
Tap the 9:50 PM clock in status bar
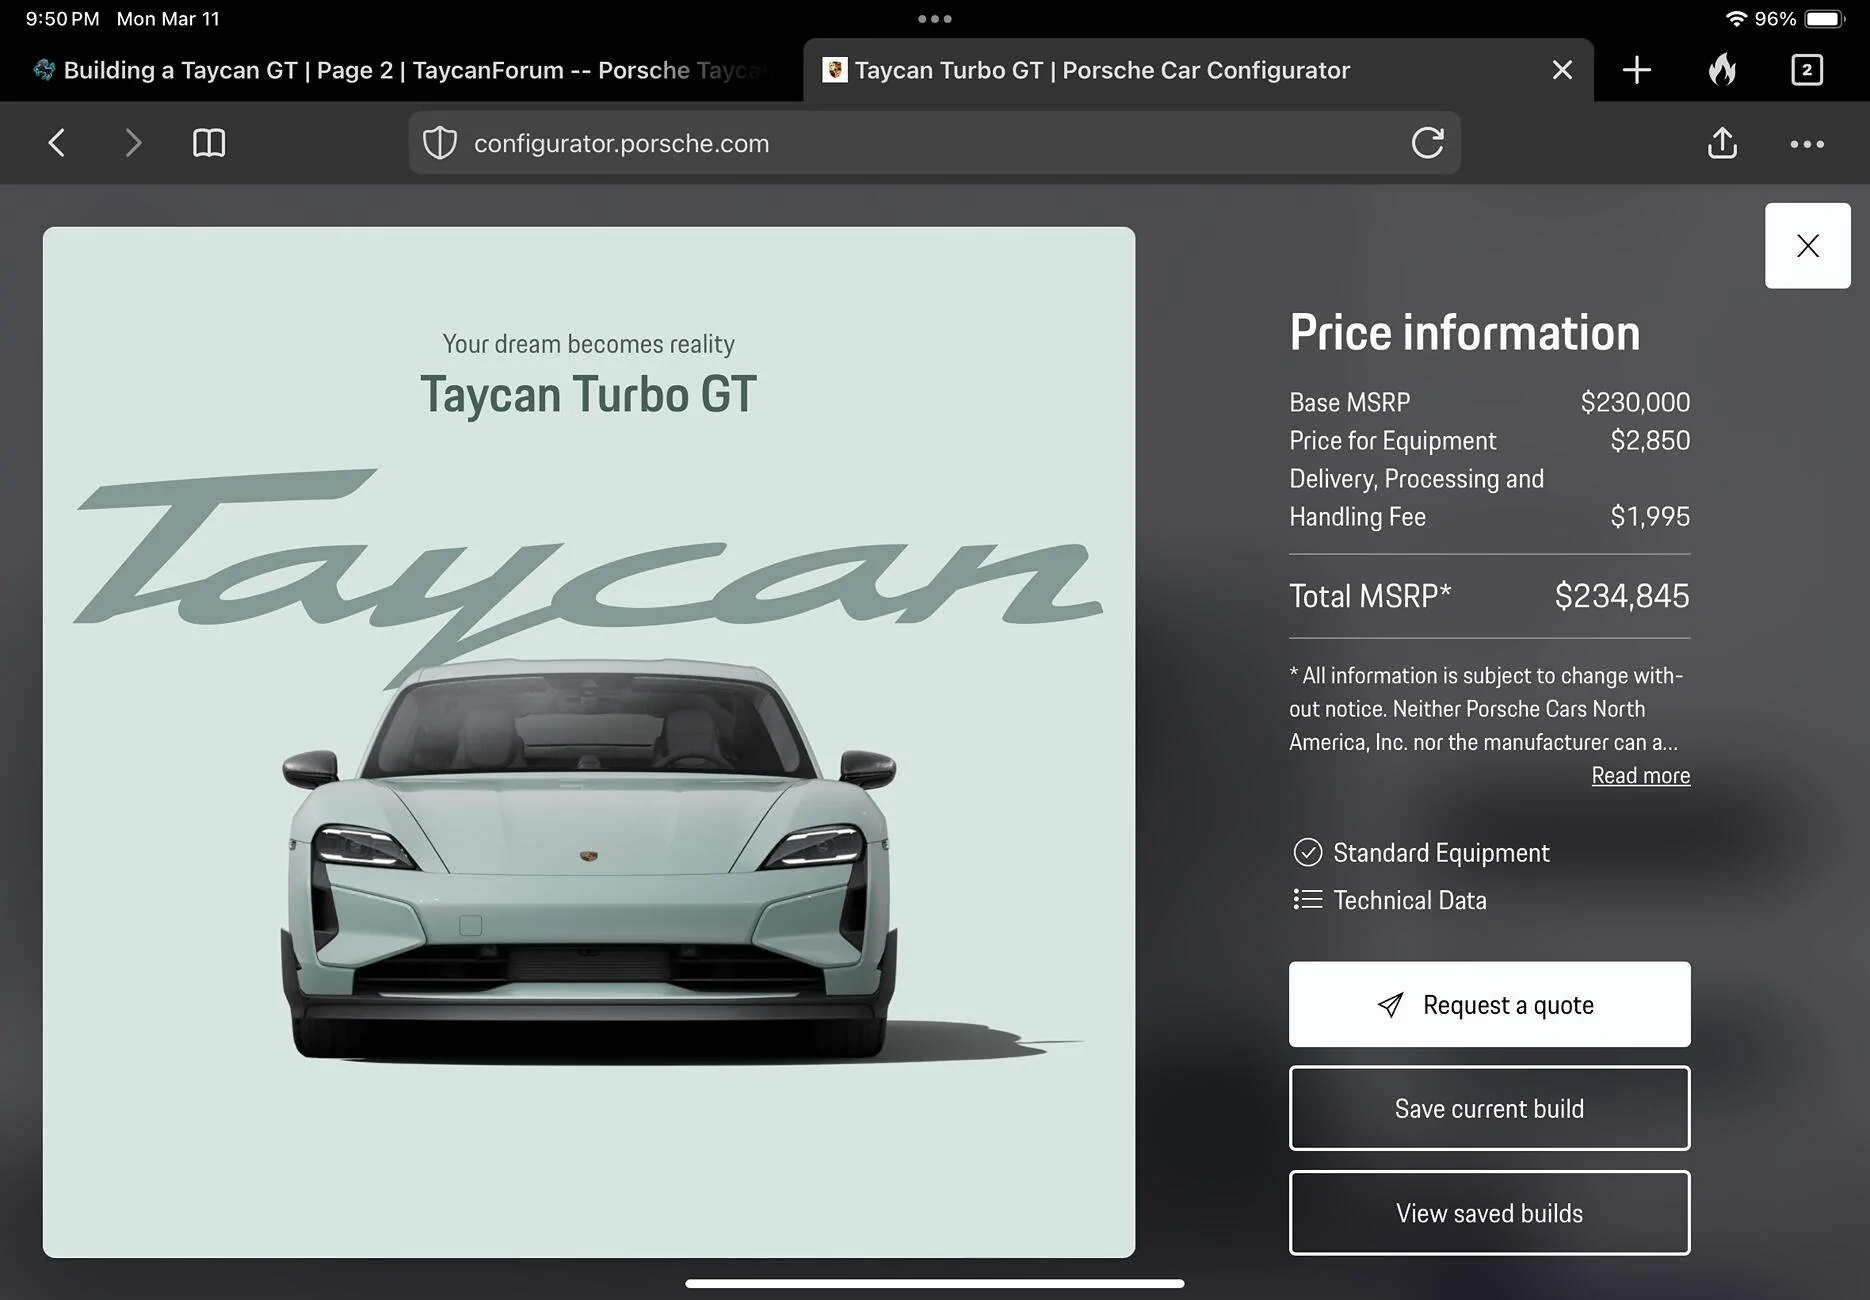(x=62, y=19)
